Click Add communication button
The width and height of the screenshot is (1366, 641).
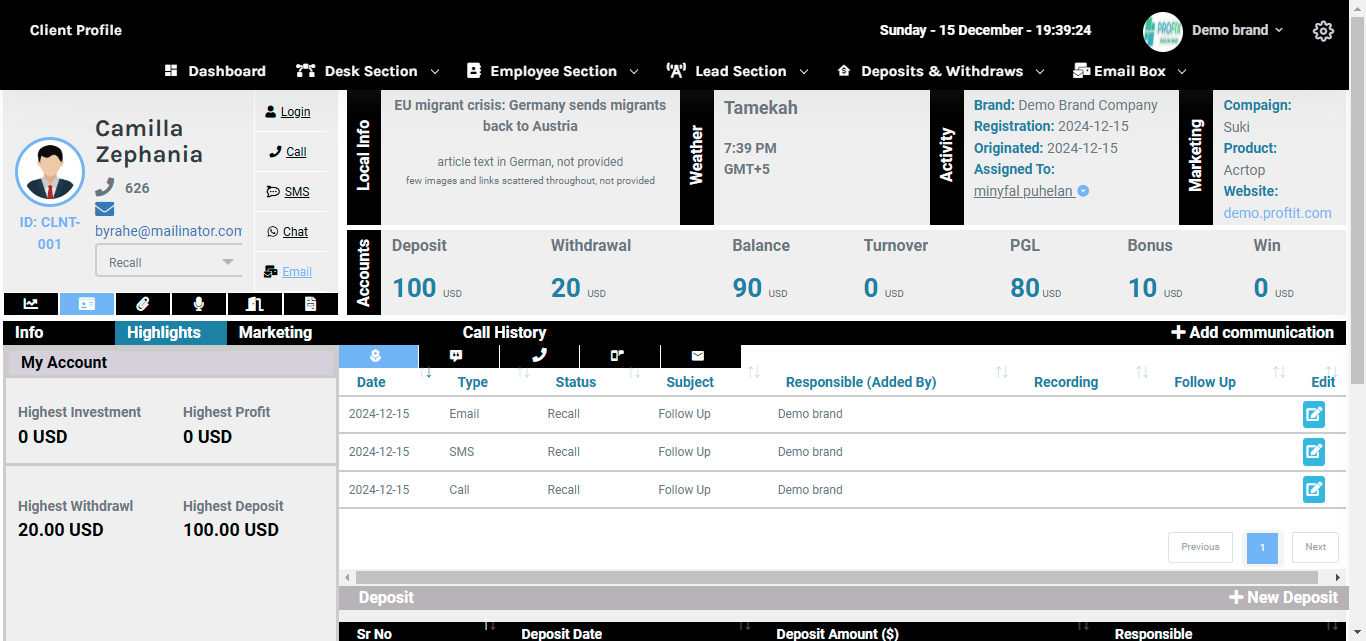(1252, 333)
